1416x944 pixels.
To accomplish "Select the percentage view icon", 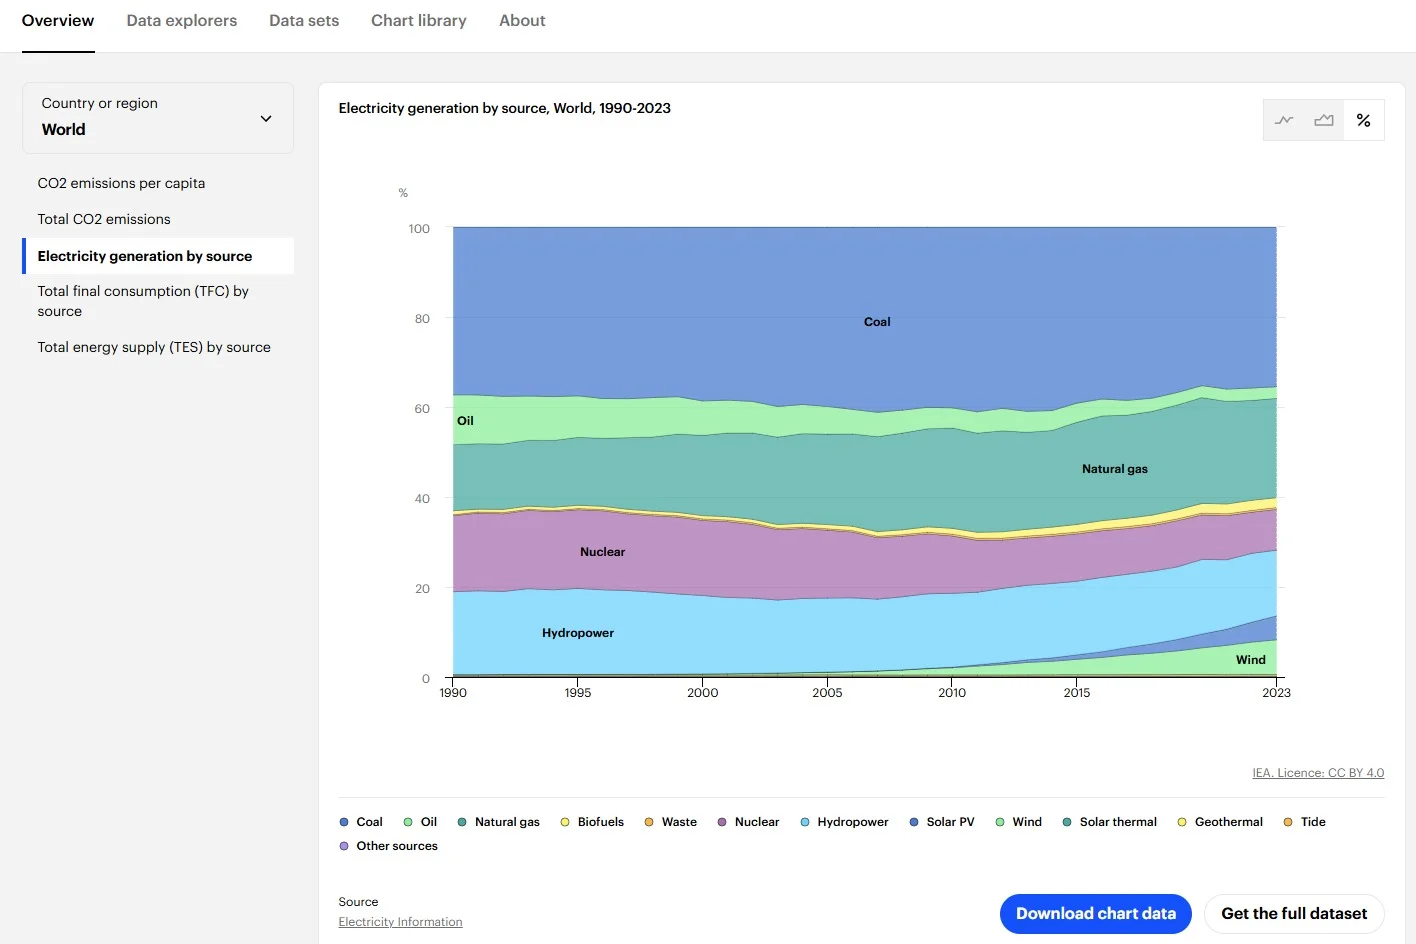I will click(x=1363, y=120).
